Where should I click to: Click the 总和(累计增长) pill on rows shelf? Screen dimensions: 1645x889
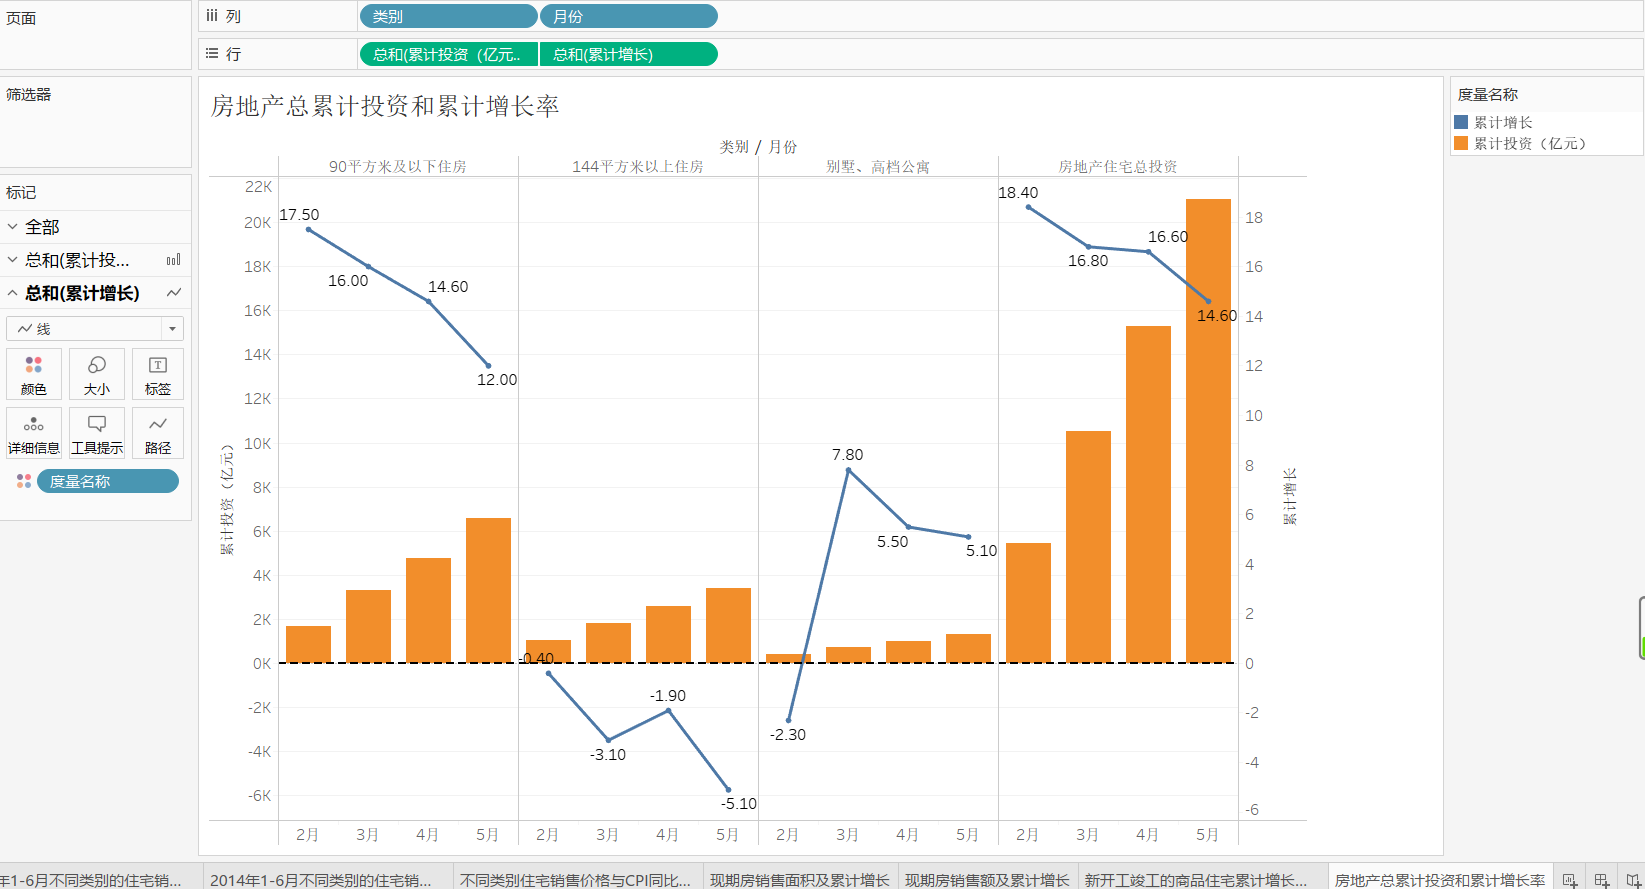628,54
